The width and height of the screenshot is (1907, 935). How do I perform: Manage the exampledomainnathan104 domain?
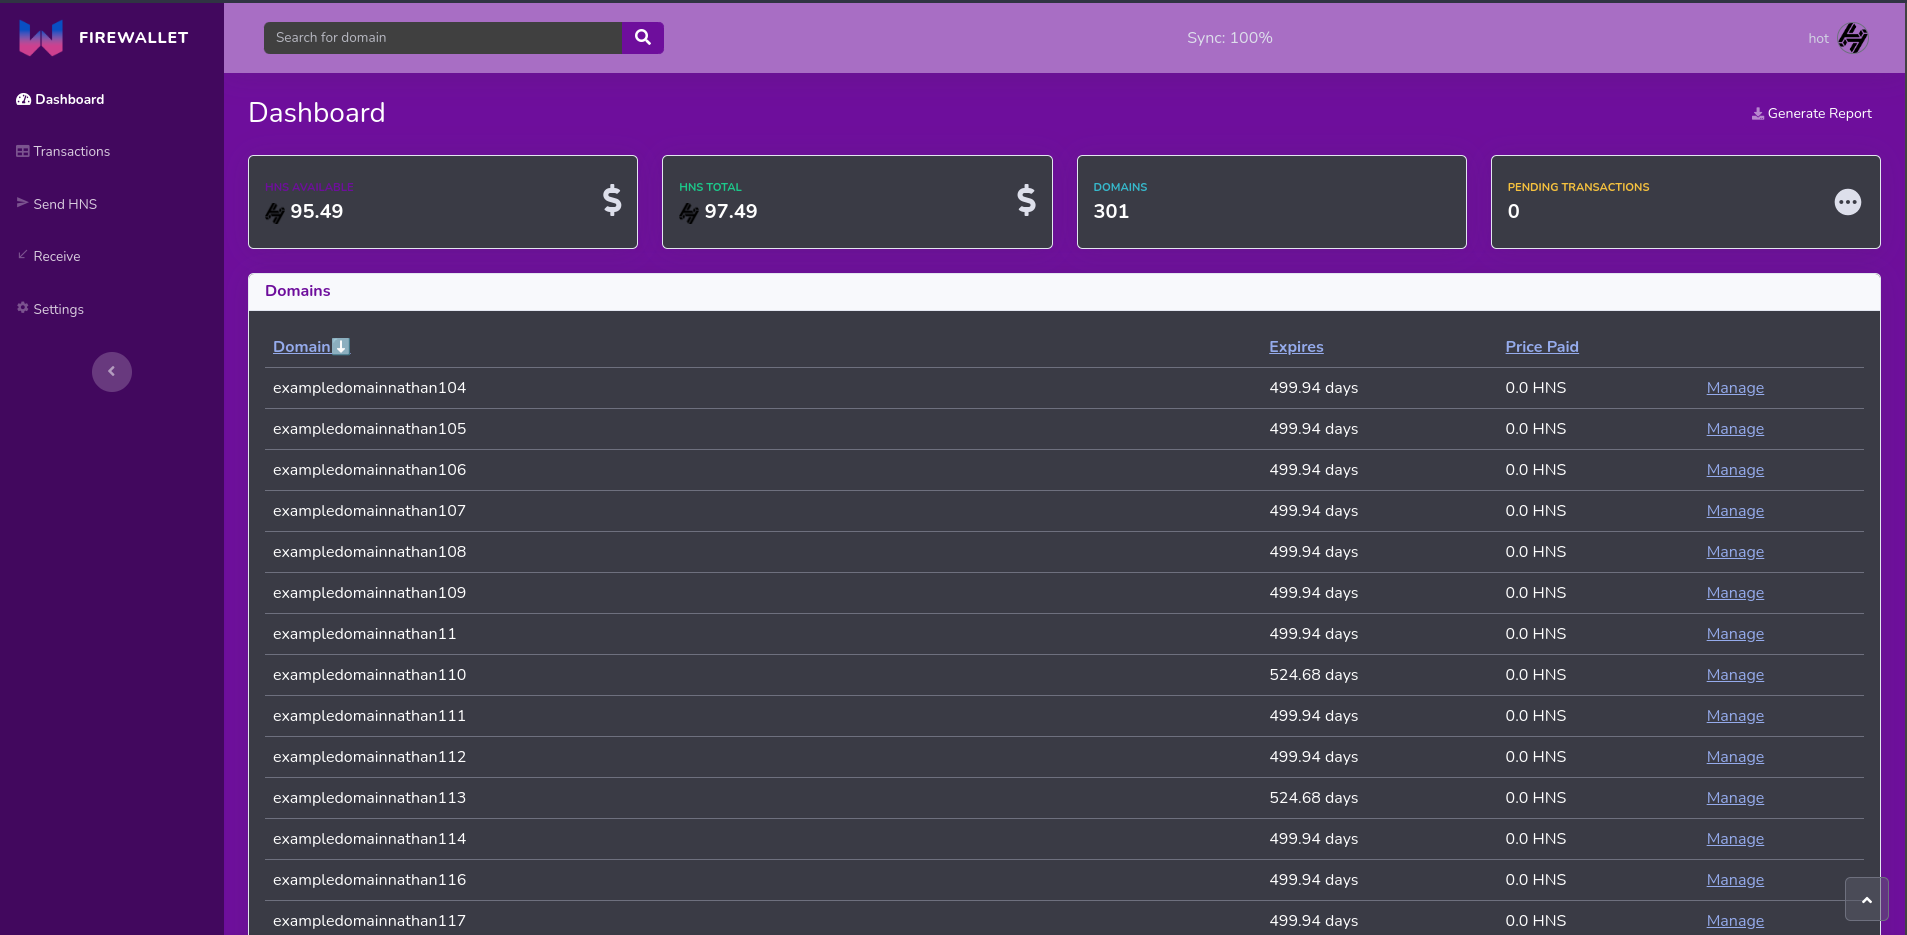point(1734,388)
